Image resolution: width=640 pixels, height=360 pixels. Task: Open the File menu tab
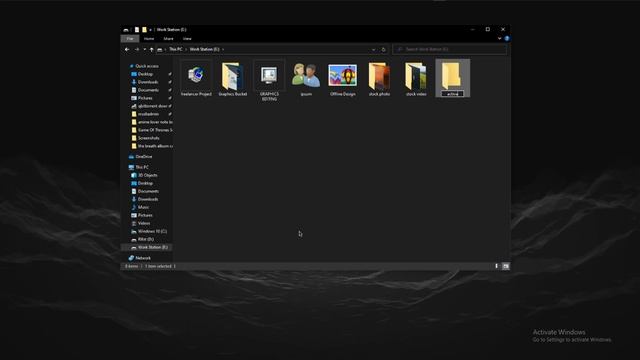pyautogui.click(x=130, y=39)
